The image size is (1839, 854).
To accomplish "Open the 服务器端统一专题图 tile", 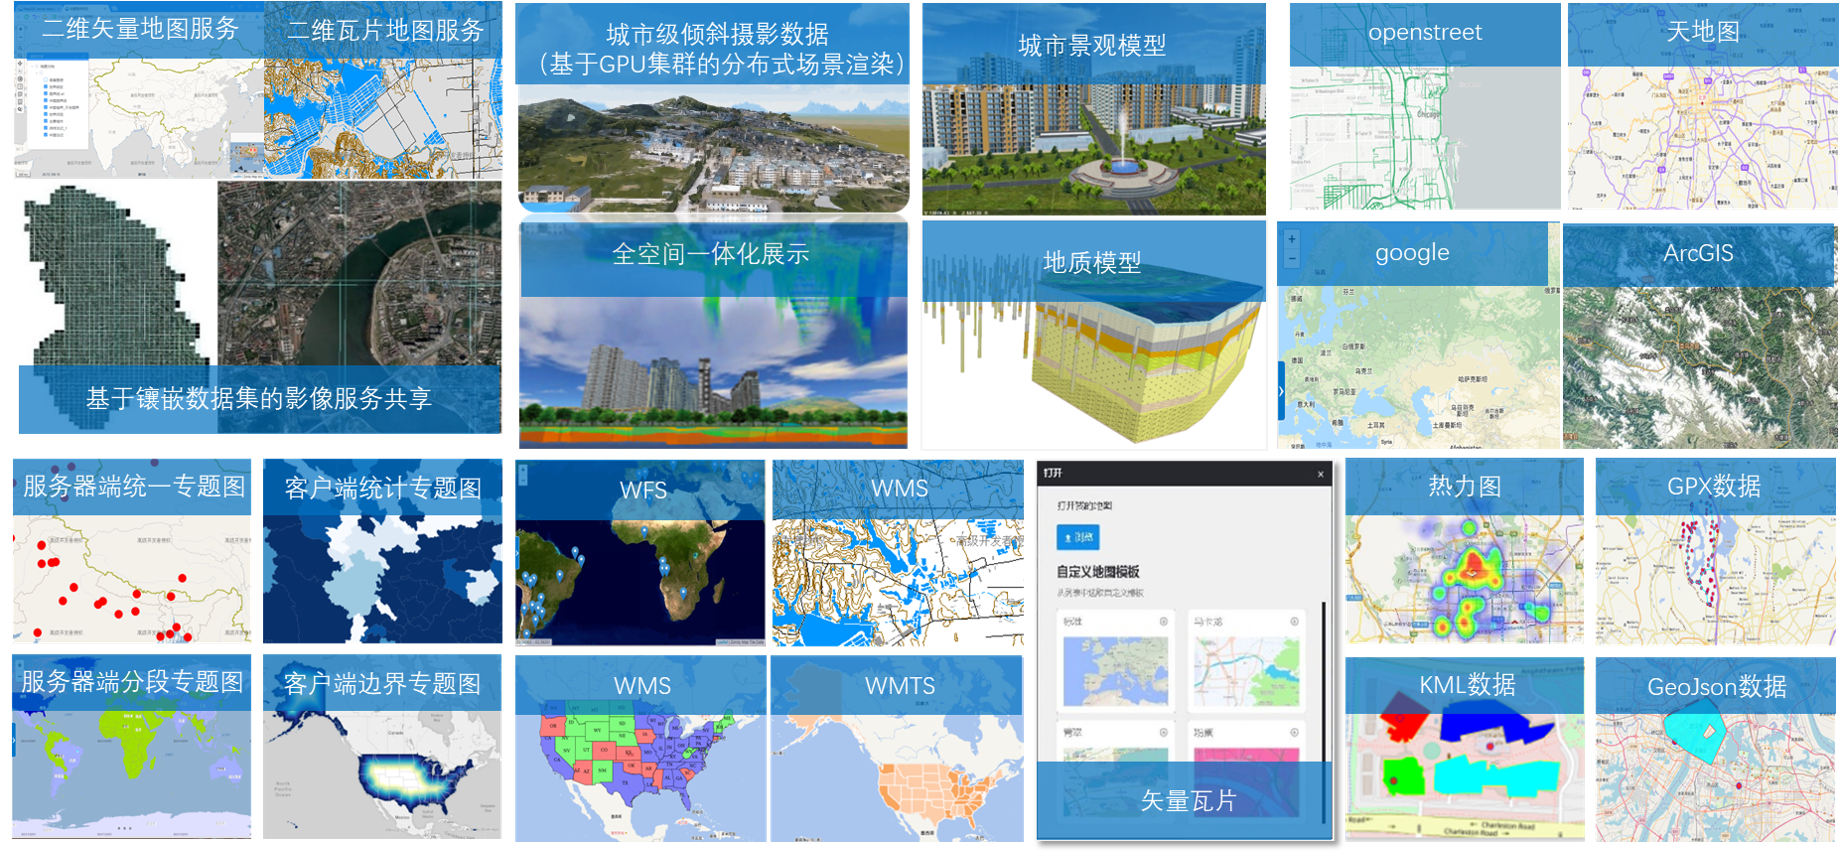I will 132,550.
